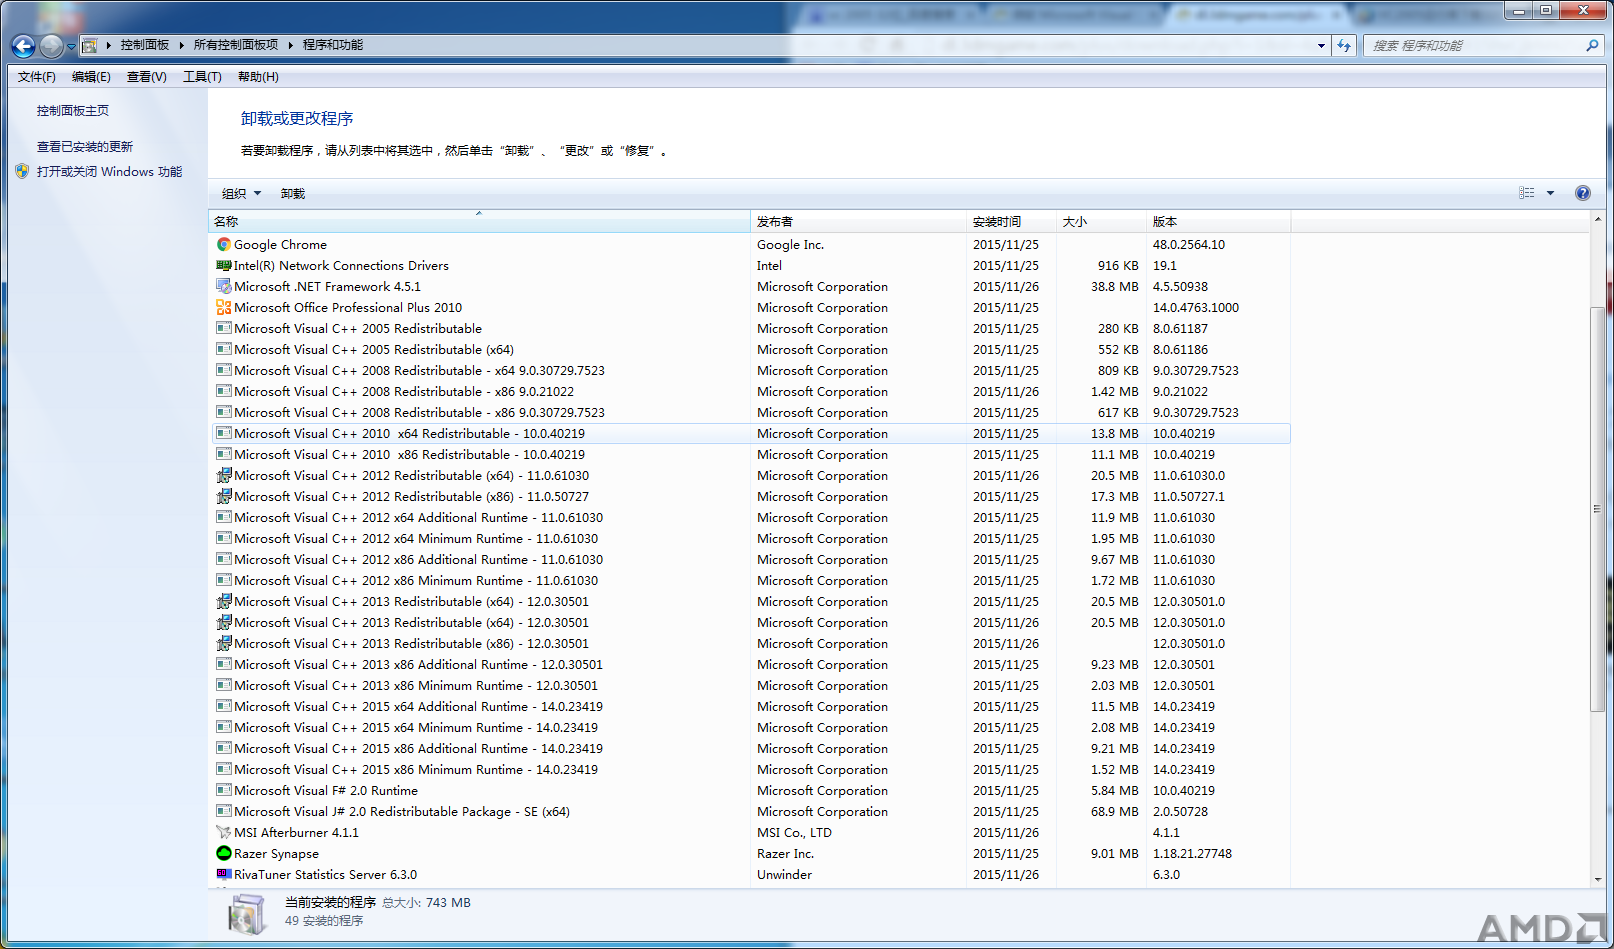Expand the view options dropdown arrow
The width and height of the screenshot is (1614, 949).
[x=1551, y=193]
